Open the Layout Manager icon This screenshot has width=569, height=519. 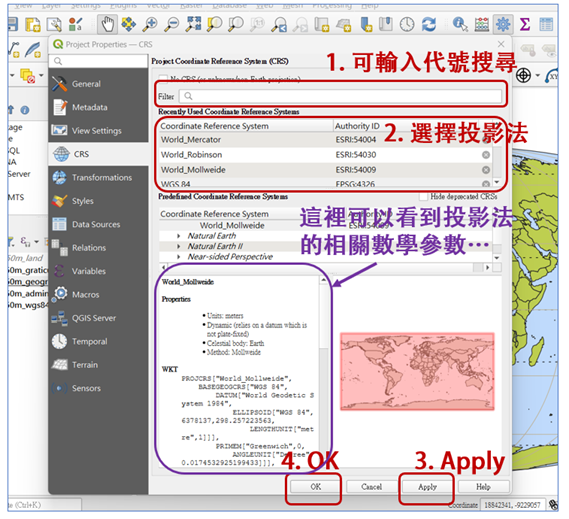[x=54, y=25]
